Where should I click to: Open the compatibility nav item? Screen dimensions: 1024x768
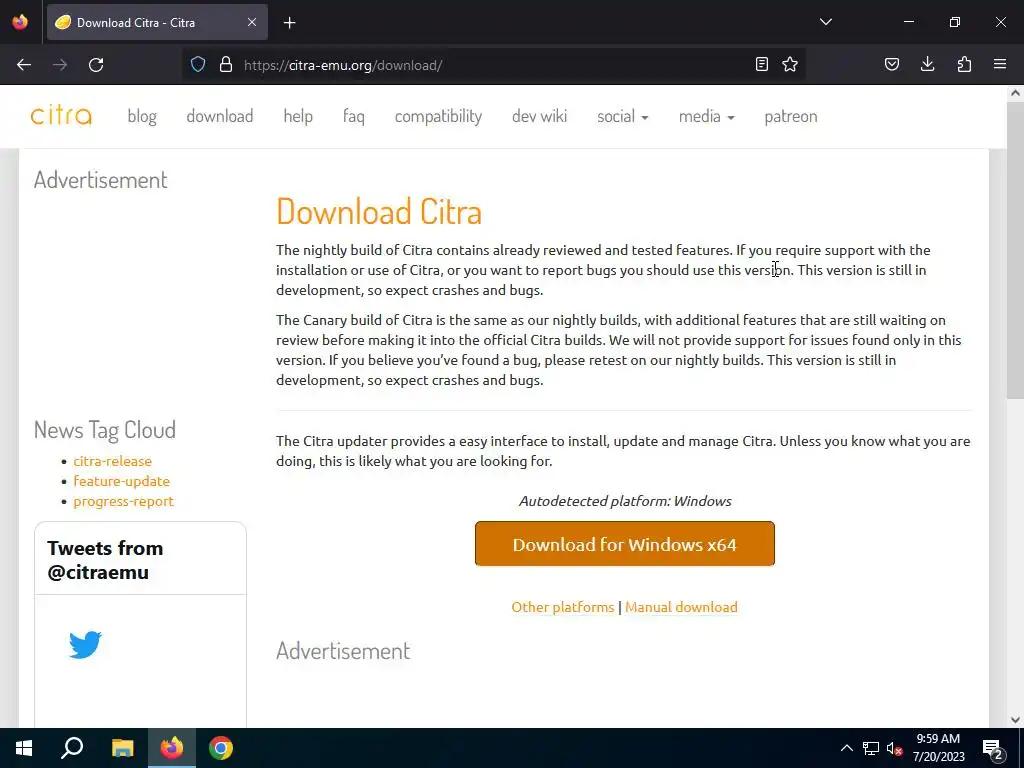click(x=438, y=116)
